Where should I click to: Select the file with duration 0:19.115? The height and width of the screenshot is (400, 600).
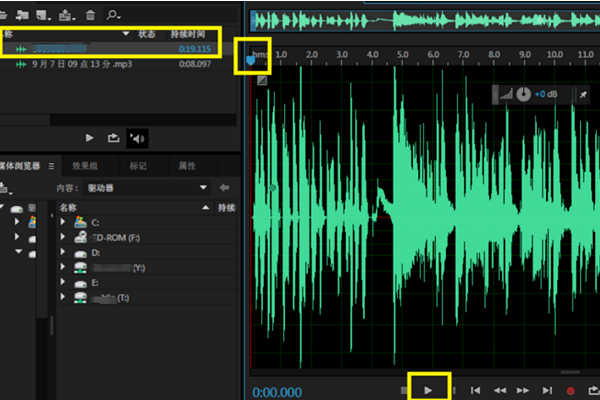[118, 49]
